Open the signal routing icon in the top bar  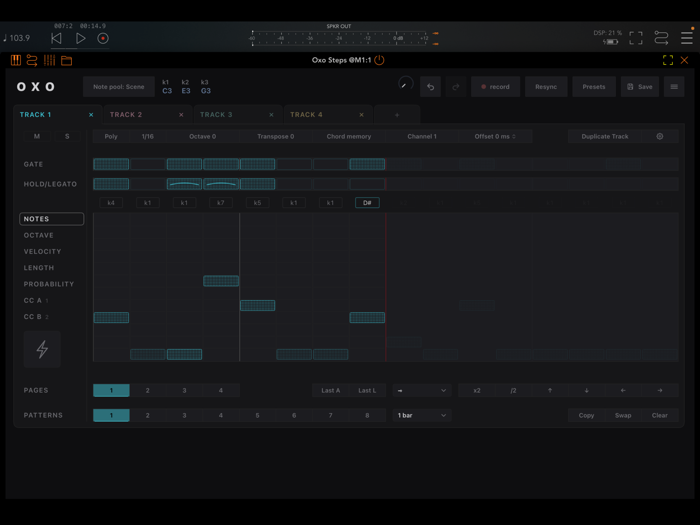[x=661, y=38]
